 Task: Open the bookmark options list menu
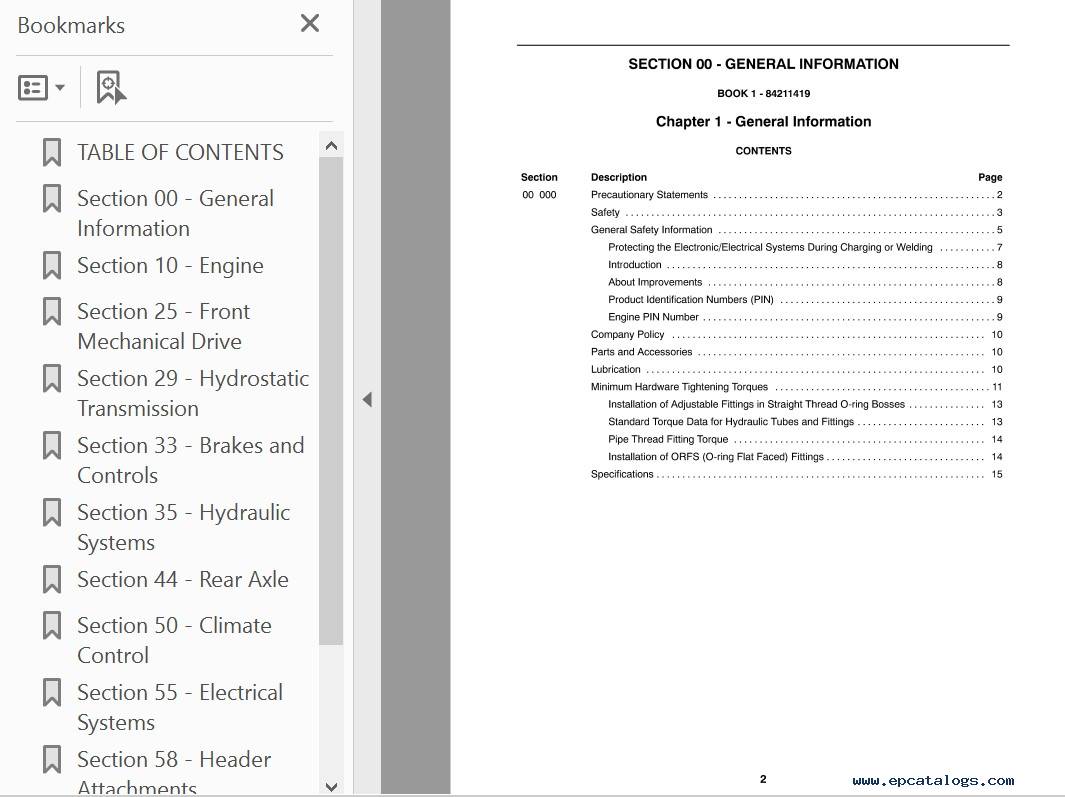(41, 88)
